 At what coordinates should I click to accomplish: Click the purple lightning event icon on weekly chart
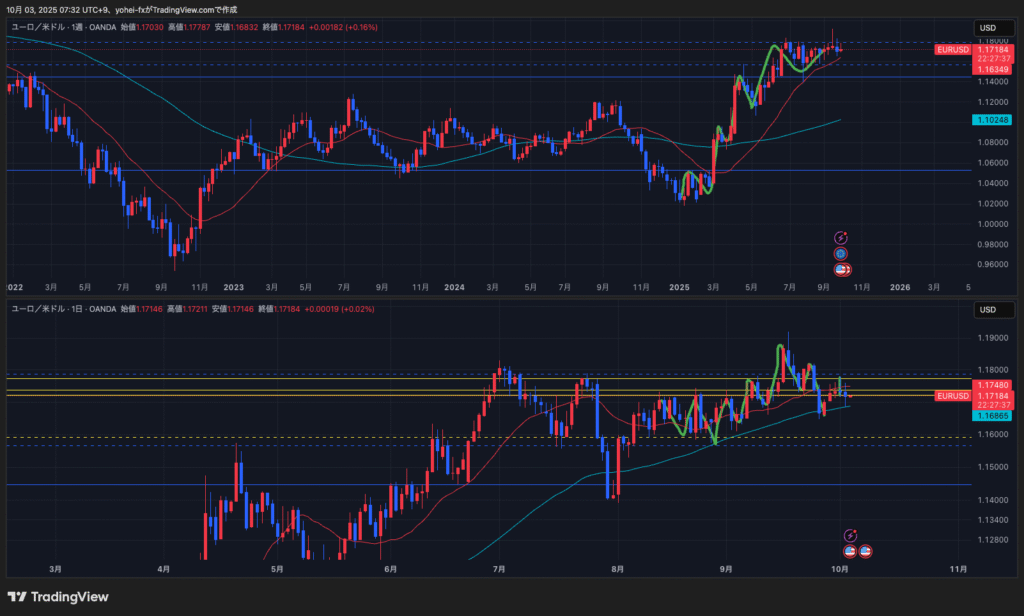841,237
